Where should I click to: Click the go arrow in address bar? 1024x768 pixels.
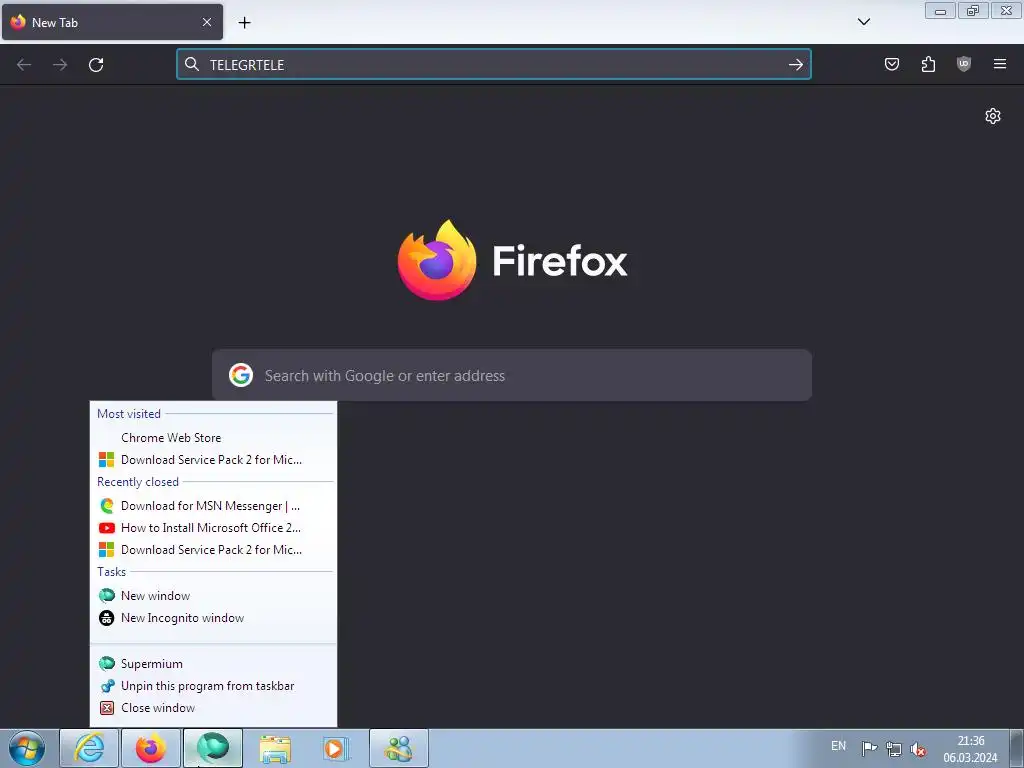point(795,65)
